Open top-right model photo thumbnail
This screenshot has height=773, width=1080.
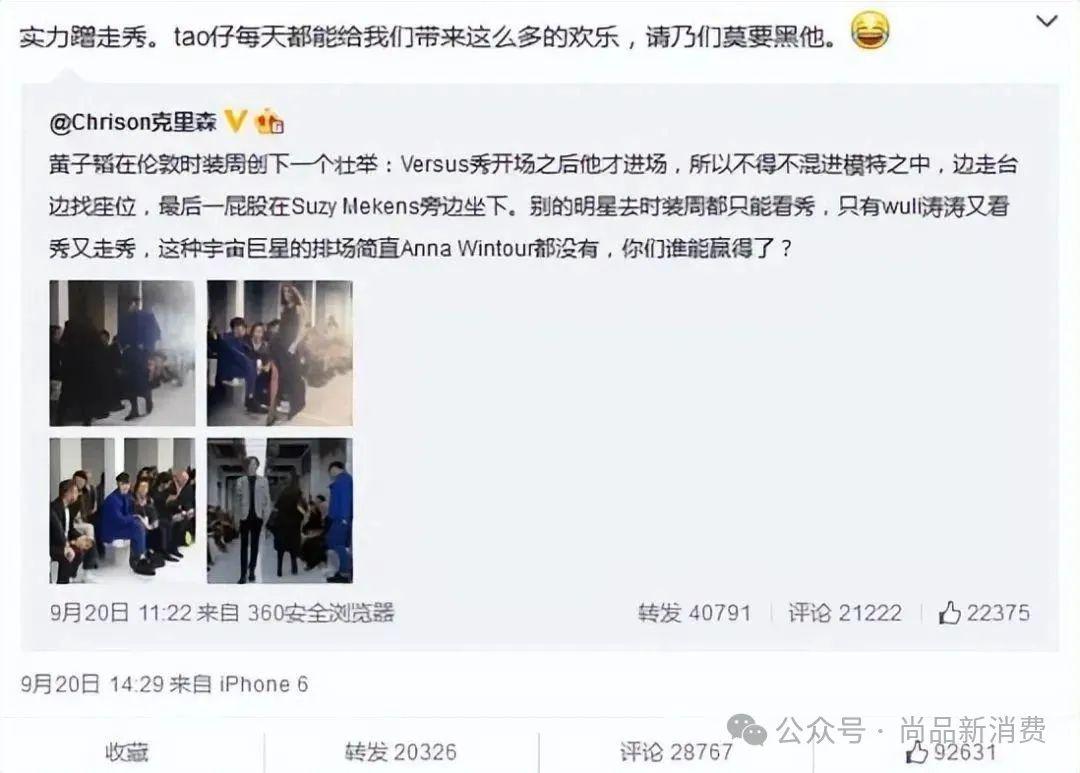tap(280, 353)
